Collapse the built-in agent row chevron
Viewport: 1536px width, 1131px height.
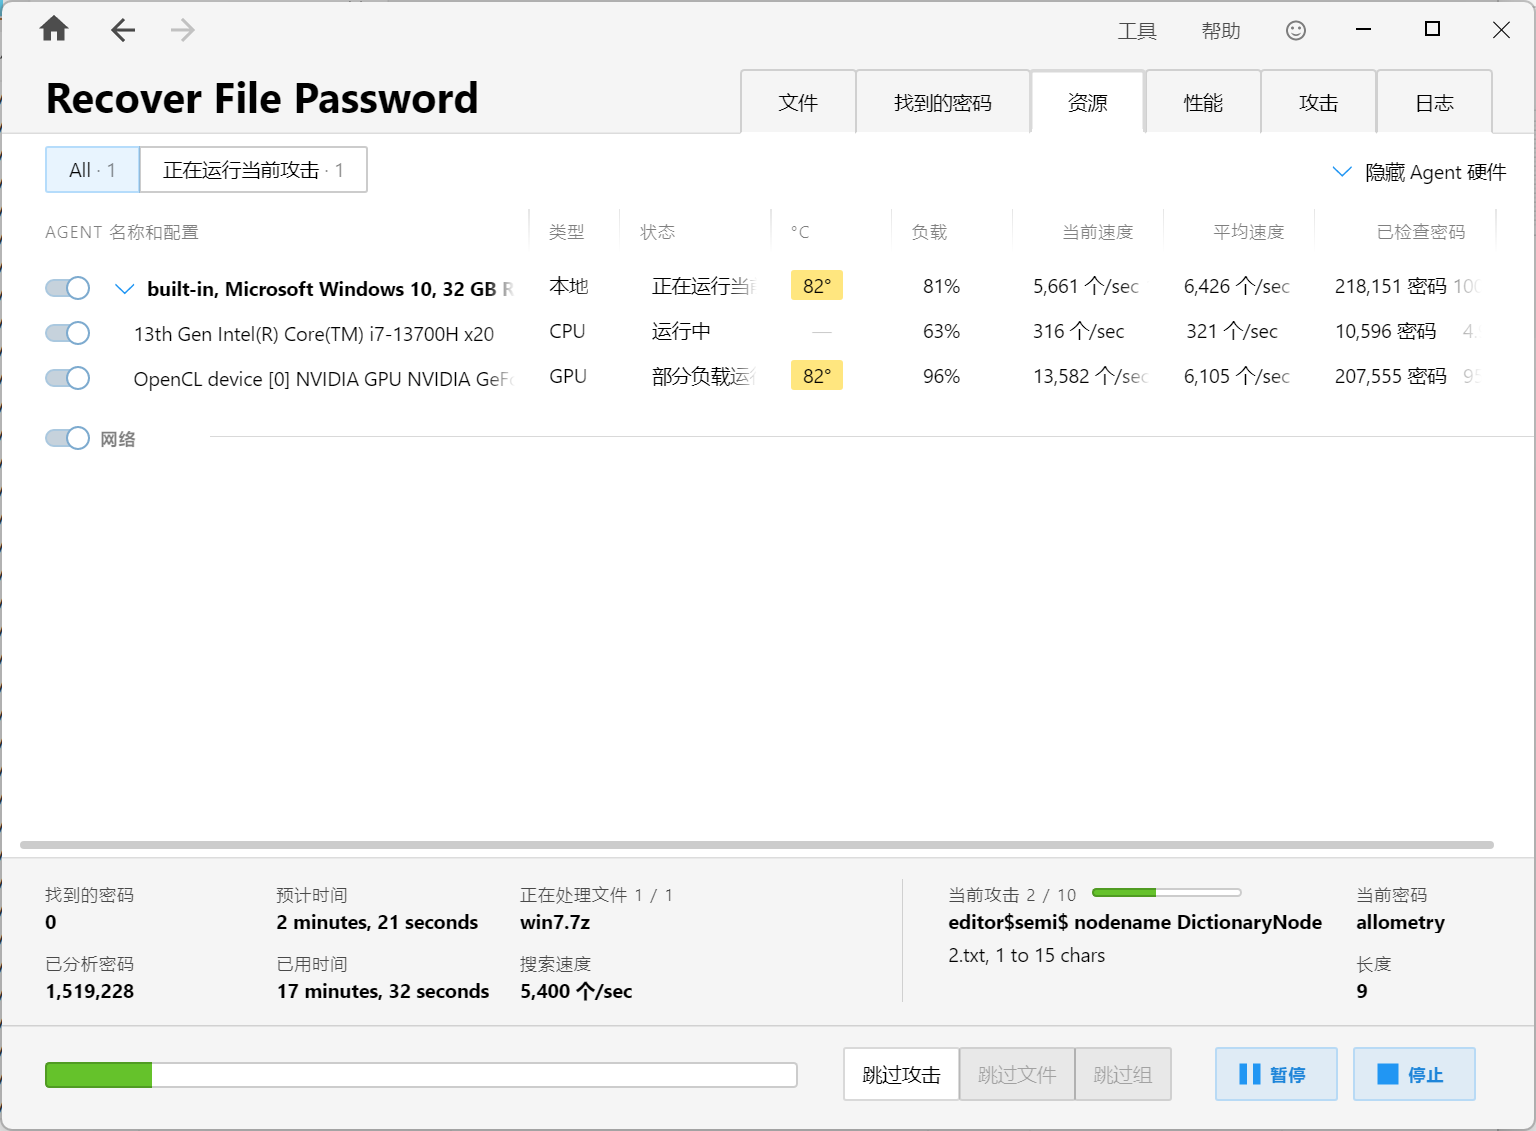pos(125,289)
